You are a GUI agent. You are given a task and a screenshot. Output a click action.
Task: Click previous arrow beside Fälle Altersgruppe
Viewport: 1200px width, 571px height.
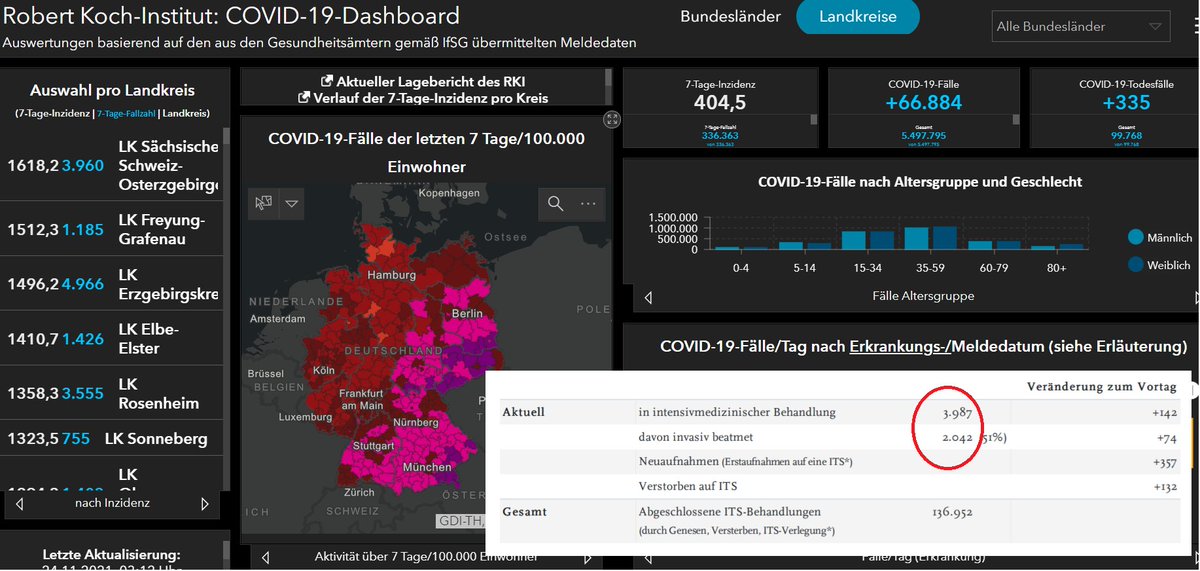tap(648, 297)
